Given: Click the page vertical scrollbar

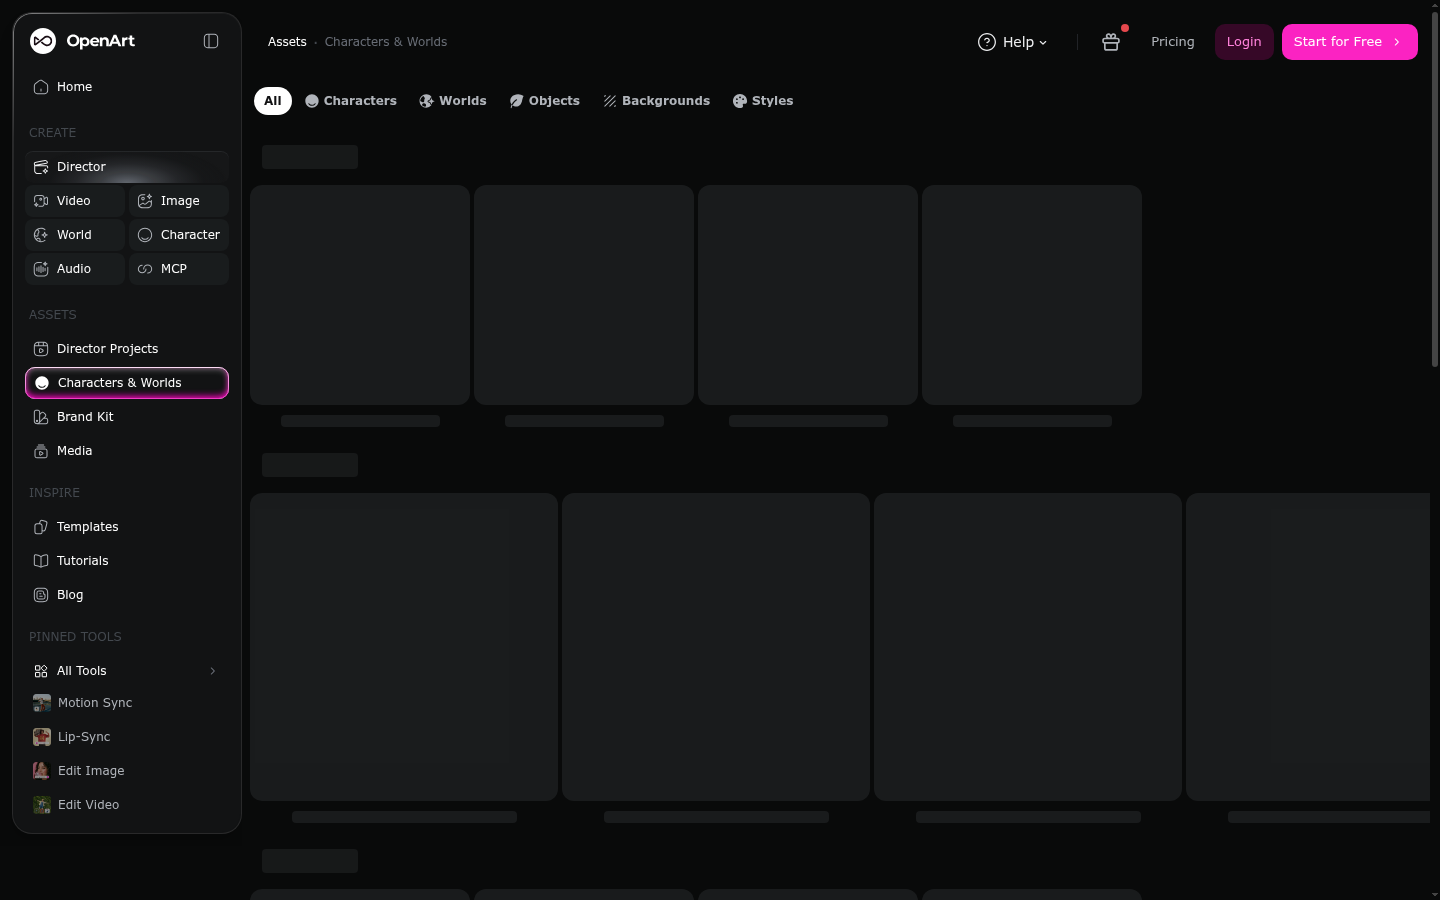Looking at the screenshot, I should pyautogui.click(x=1434, y=190).
